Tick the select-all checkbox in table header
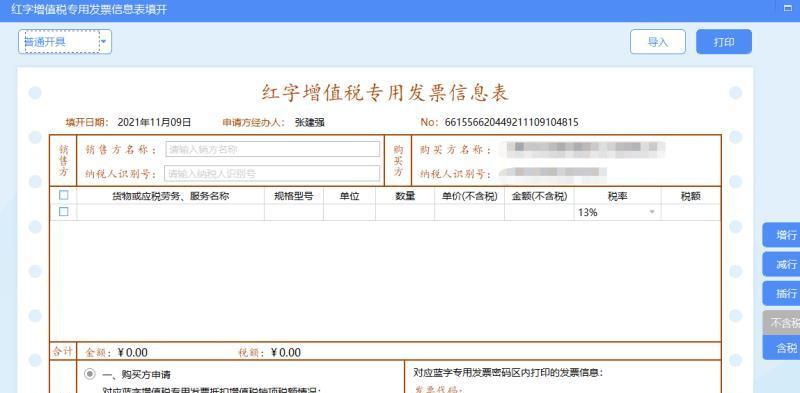 (x=64, y=195)
